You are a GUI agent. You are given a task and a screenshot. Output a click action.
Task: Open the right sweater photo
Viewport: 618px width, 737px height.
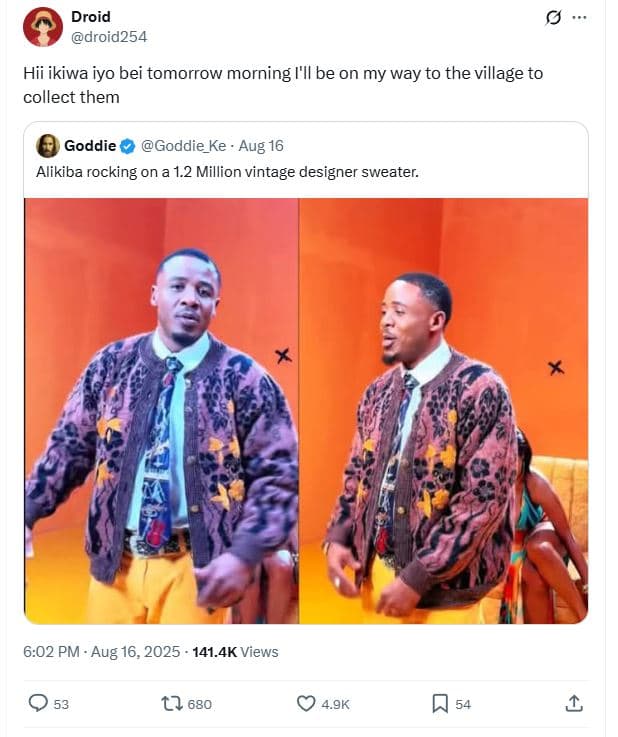[x=444, y=410]
